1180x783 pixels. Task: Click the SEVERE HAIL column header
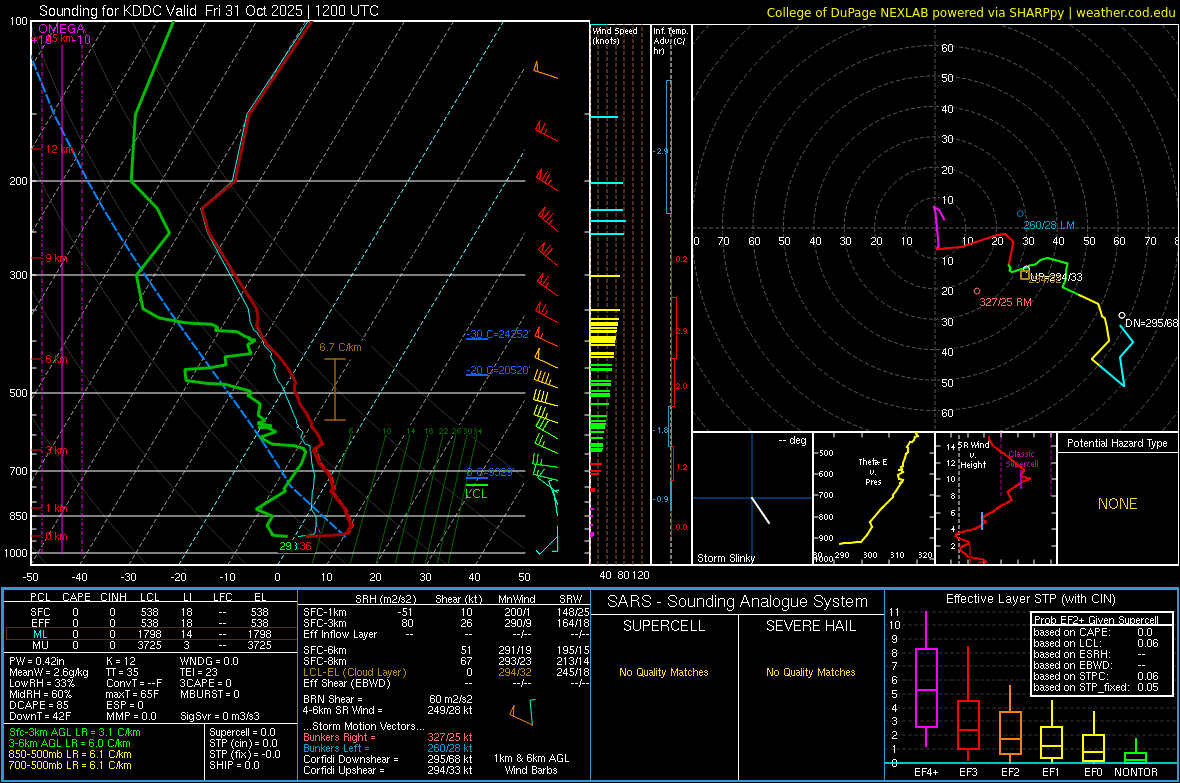tap(810, 626)
